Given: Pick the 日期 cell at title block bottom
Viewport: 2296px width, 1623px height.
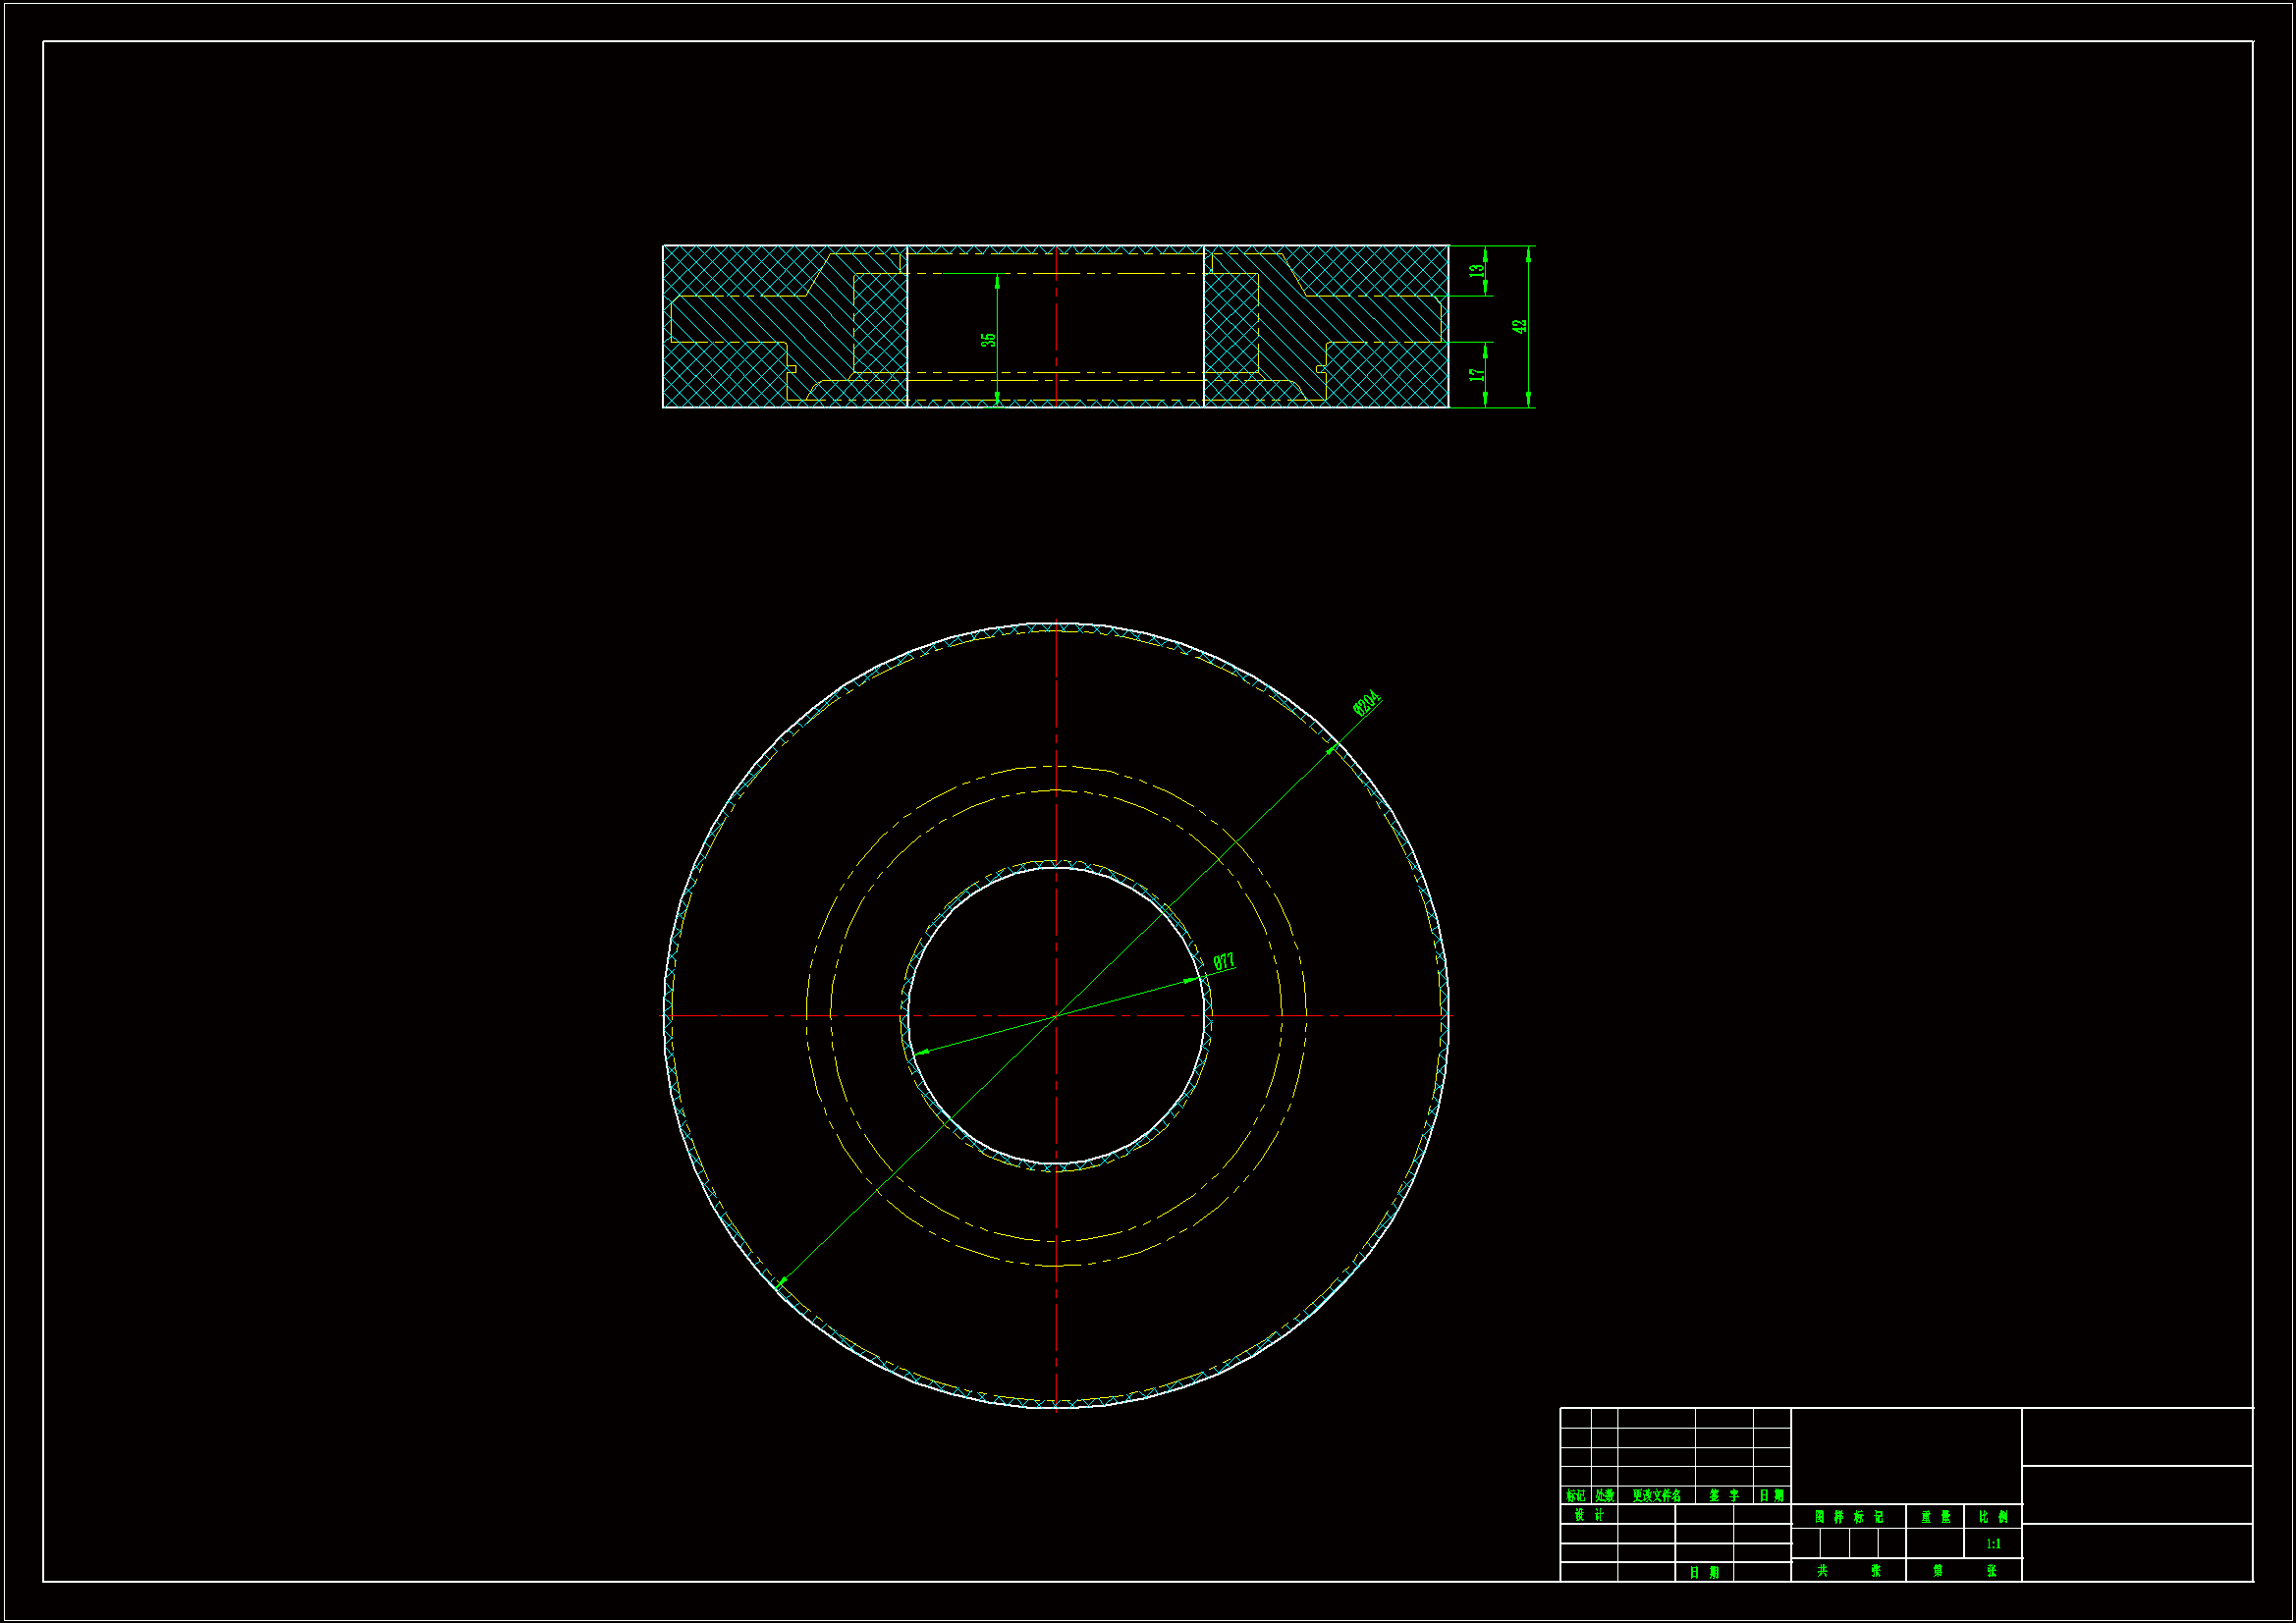Looking at the screenshot, I should pos(1704,1573).
